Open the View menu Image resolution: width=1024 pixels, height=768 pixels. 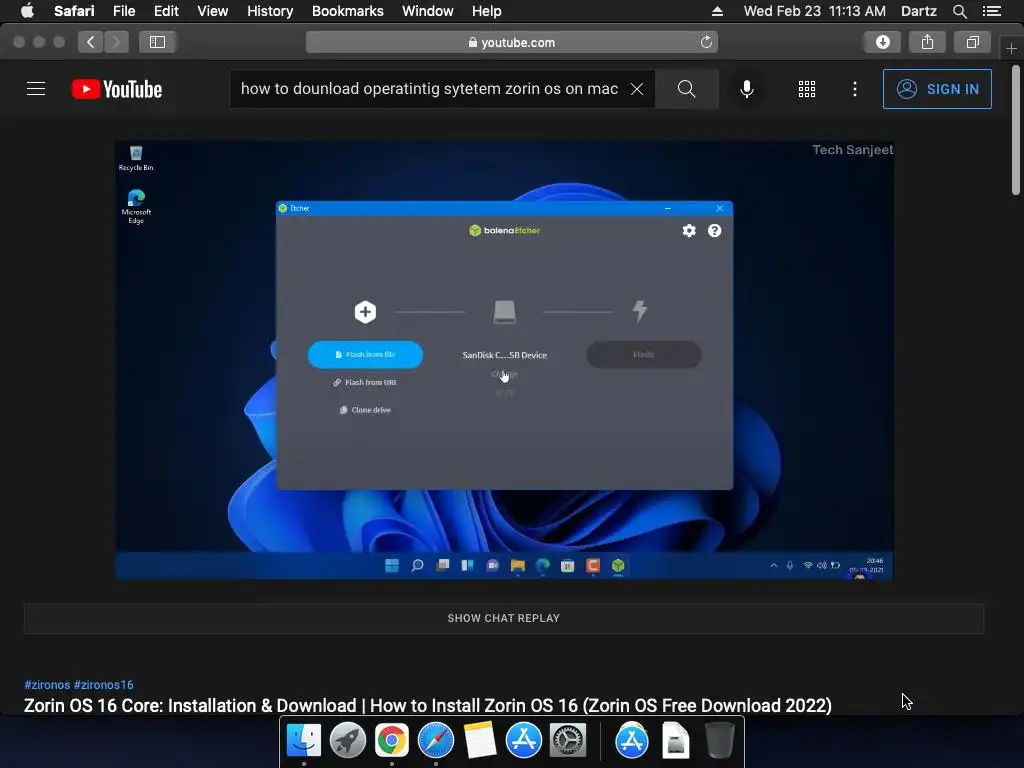point(213,11)
